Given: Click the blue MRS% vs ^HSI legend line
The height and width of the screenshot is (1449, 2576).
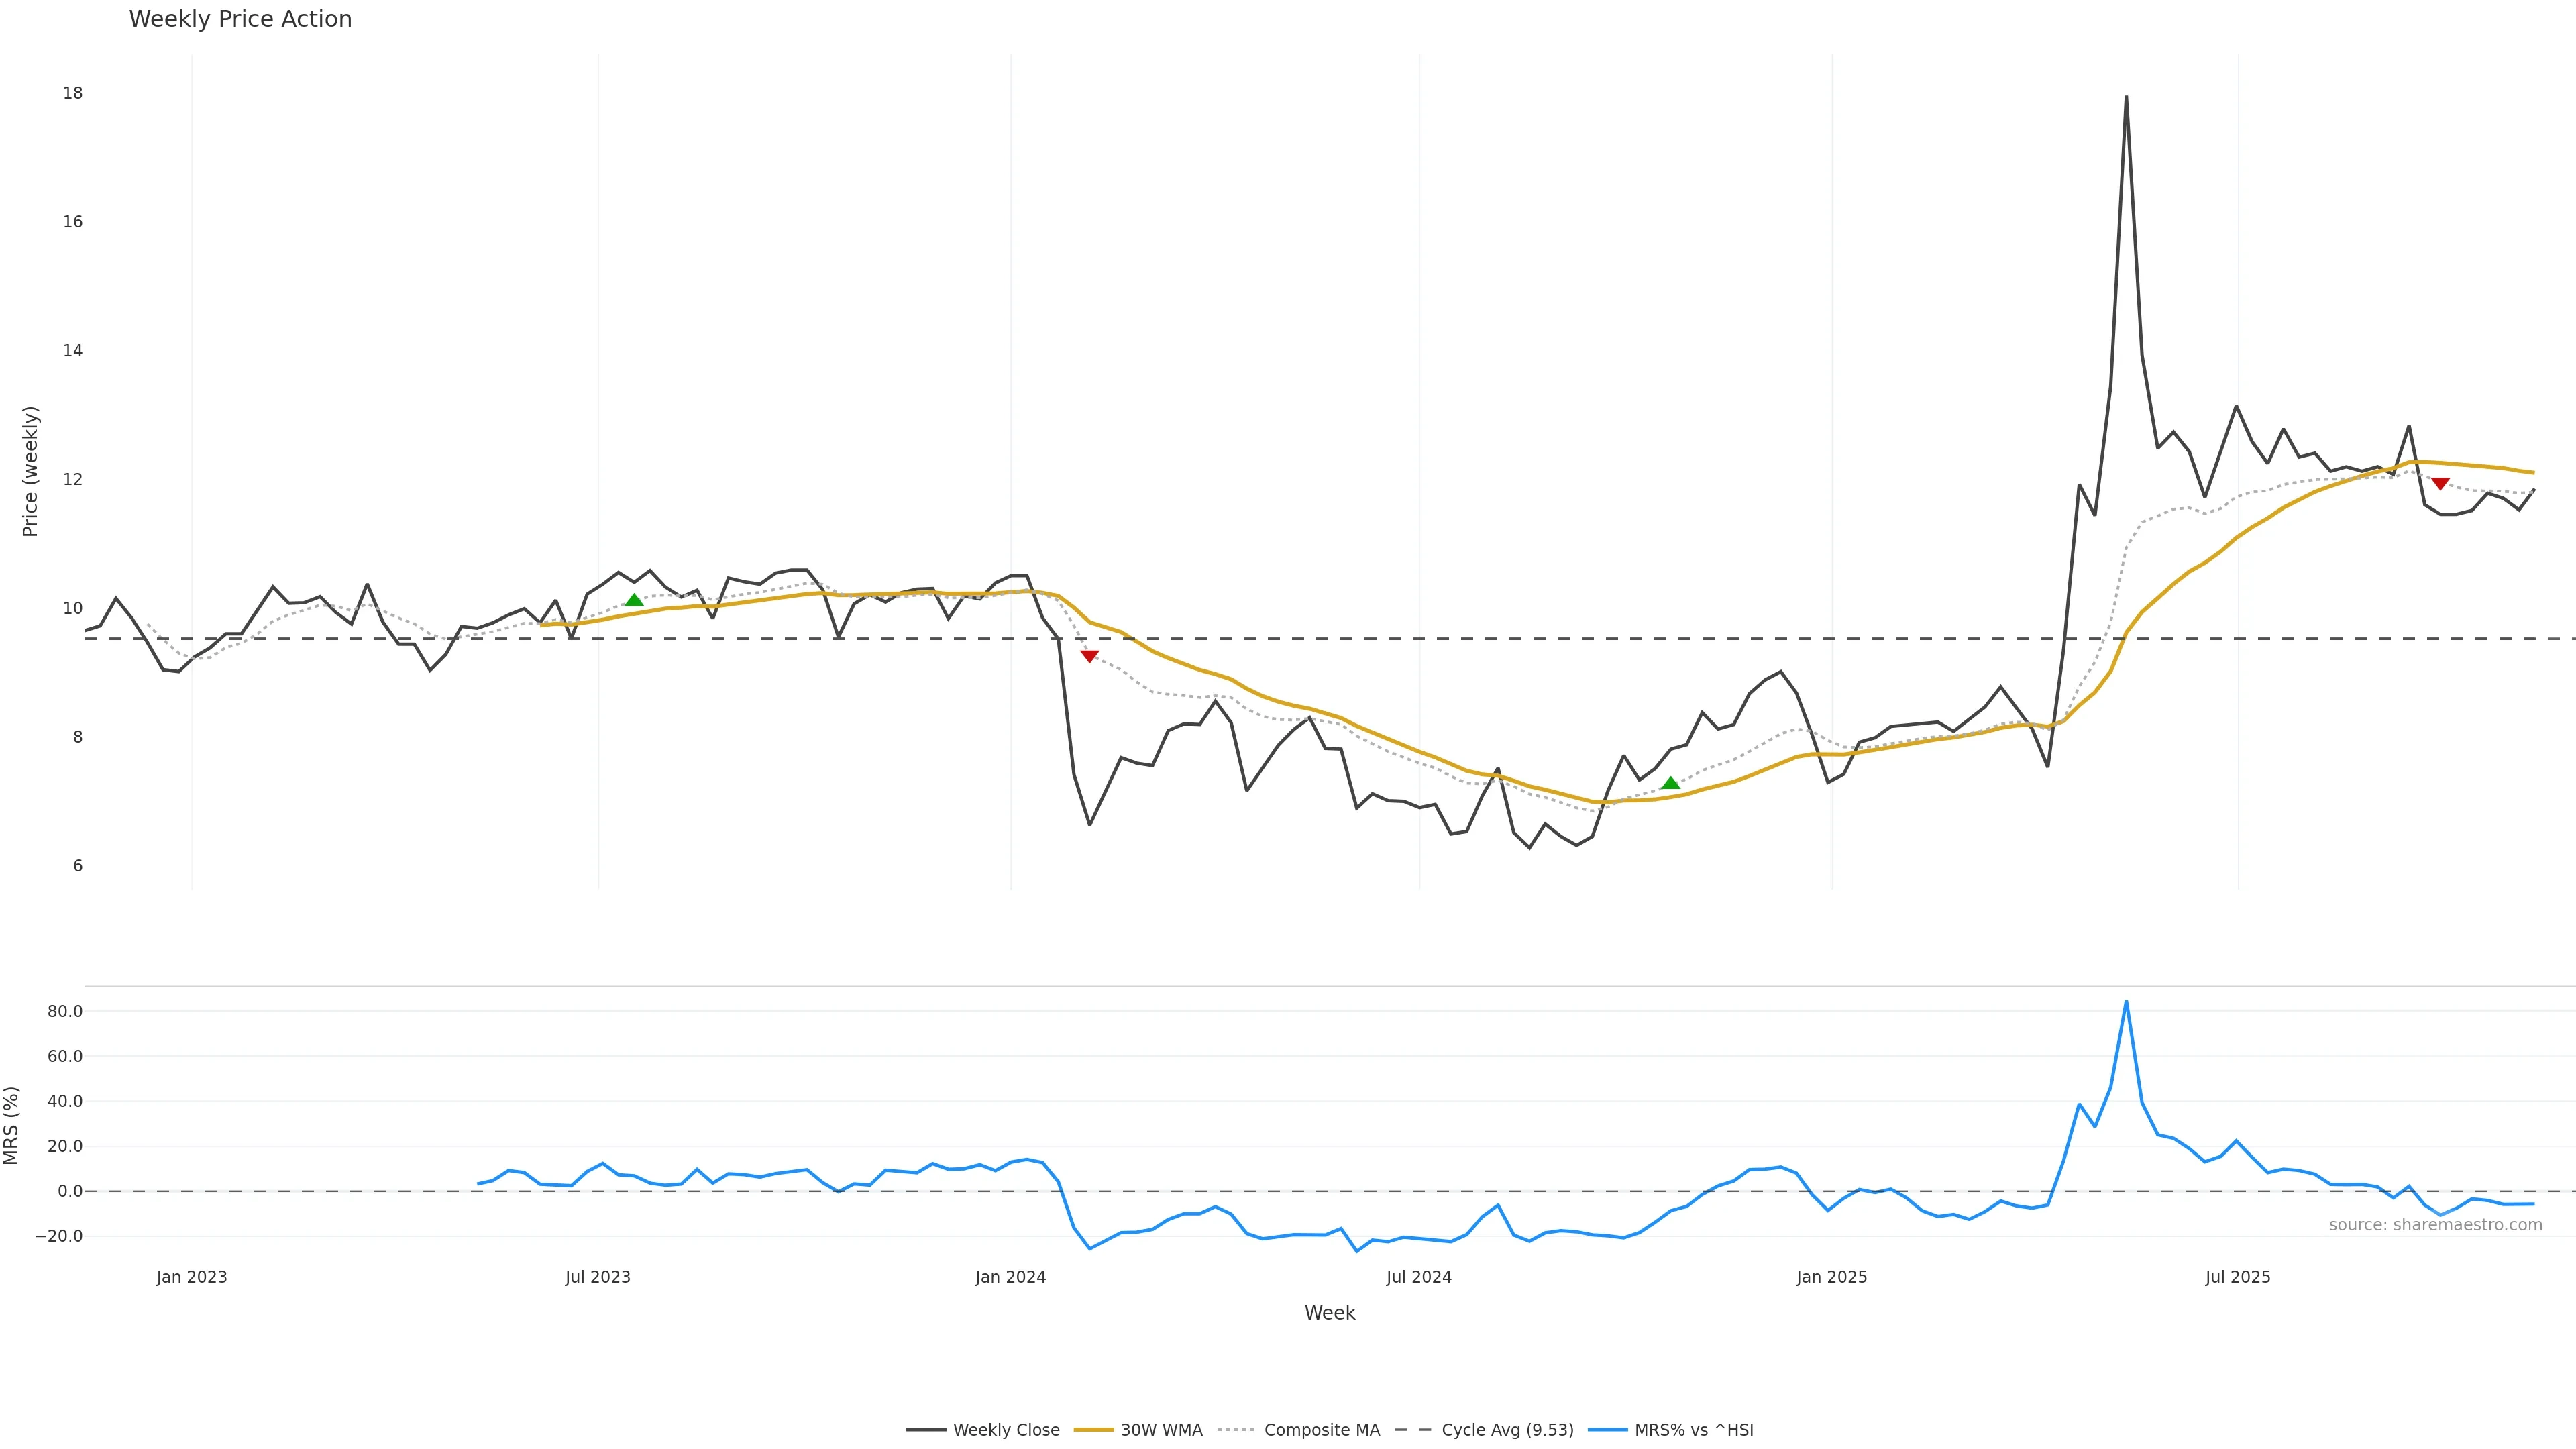Looking at the screenshot, I should point(1607,1430).
